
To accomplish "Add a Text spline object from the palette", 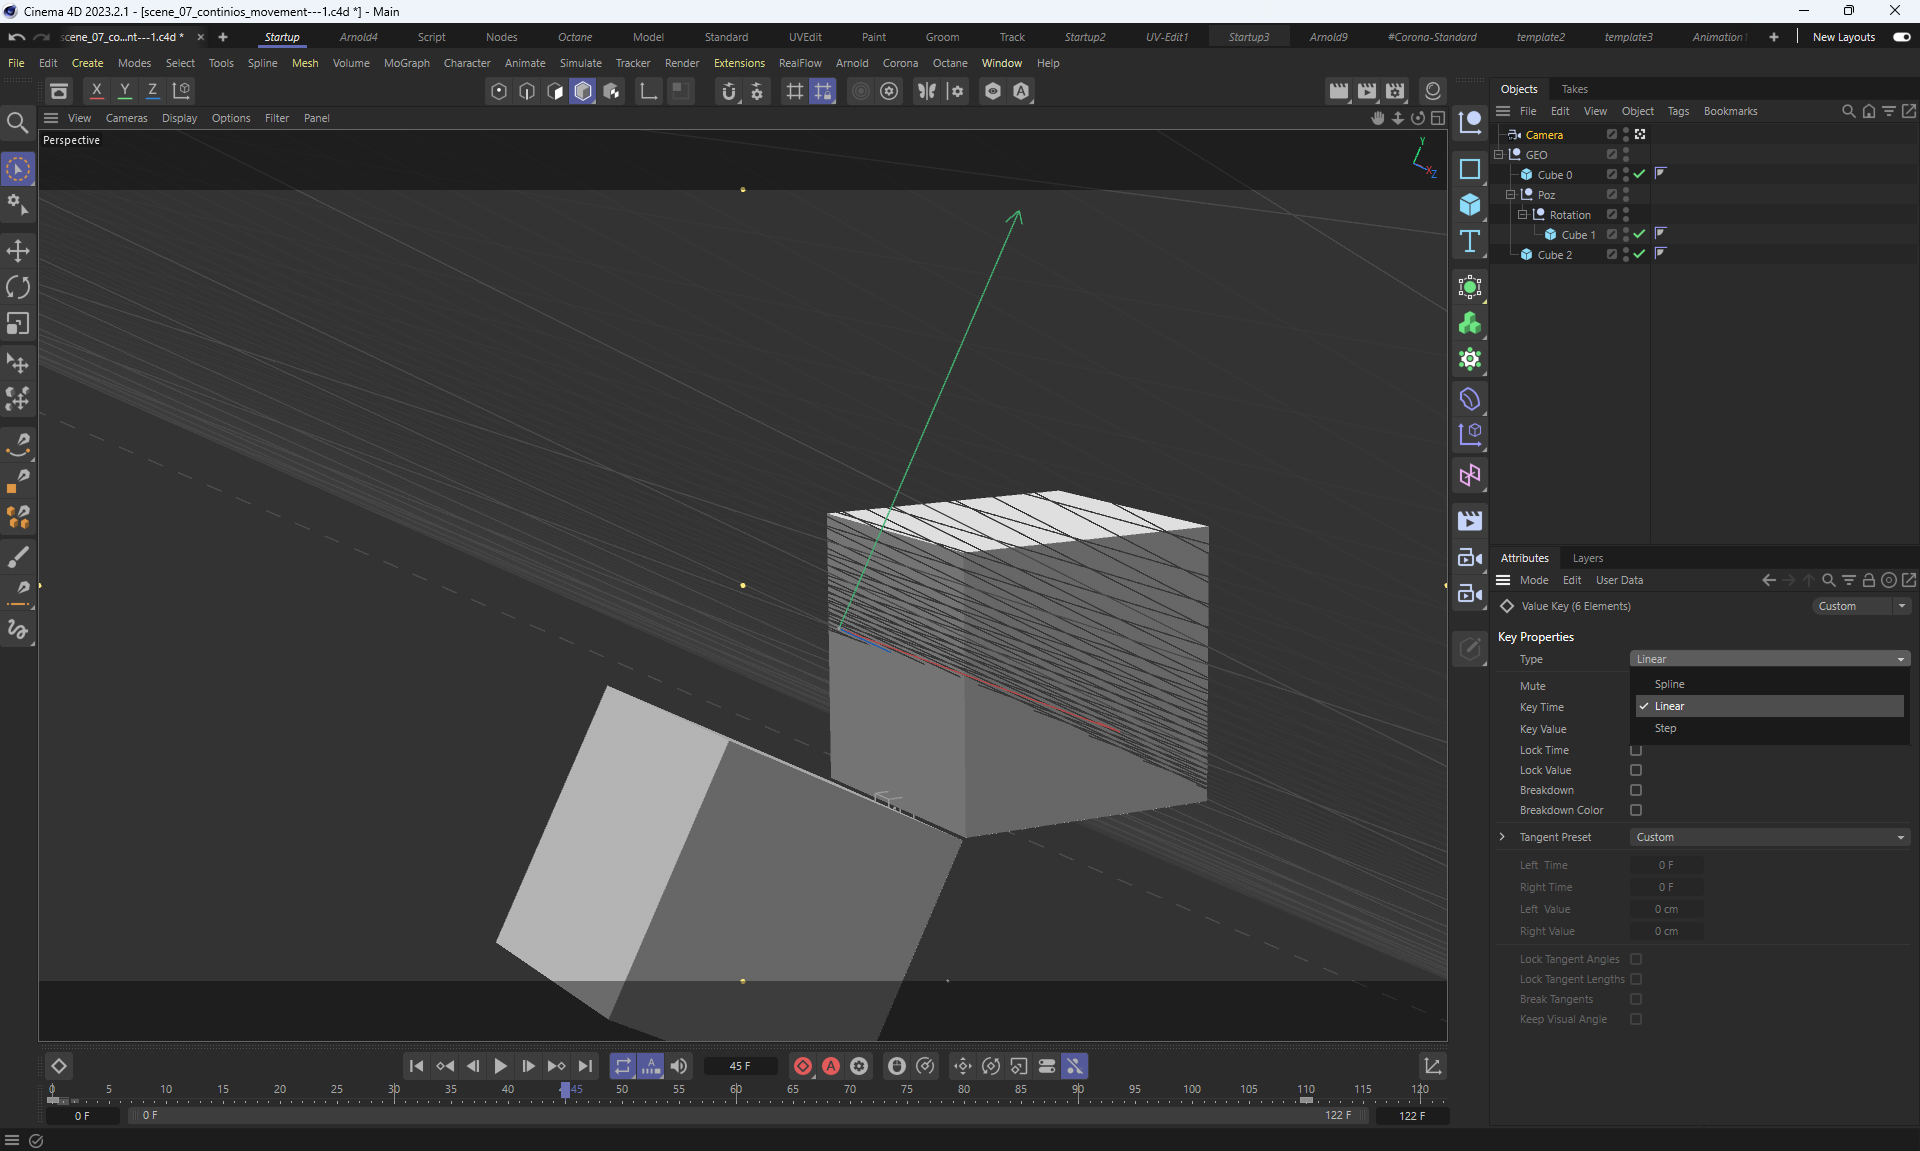I will click(x=1469, y=241).
